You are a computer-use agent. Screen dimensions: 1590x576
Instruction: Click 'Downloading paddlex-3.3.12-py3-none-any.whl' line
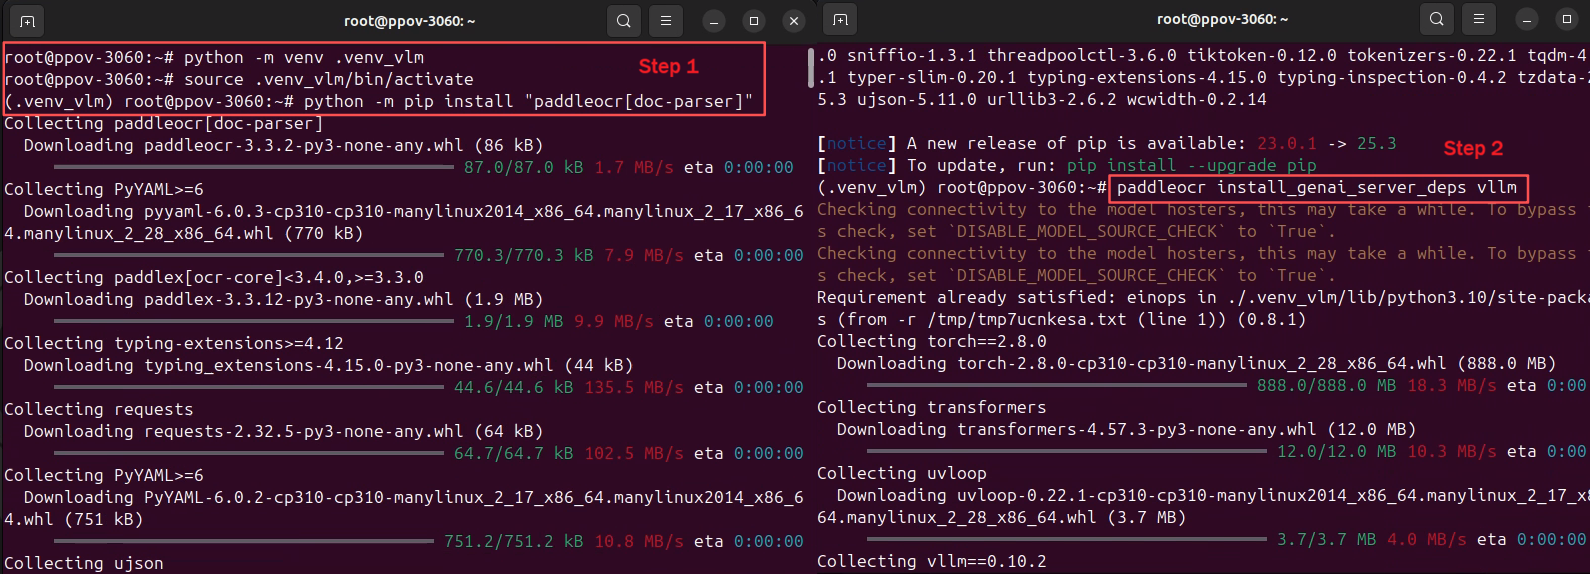click(284, 299)
